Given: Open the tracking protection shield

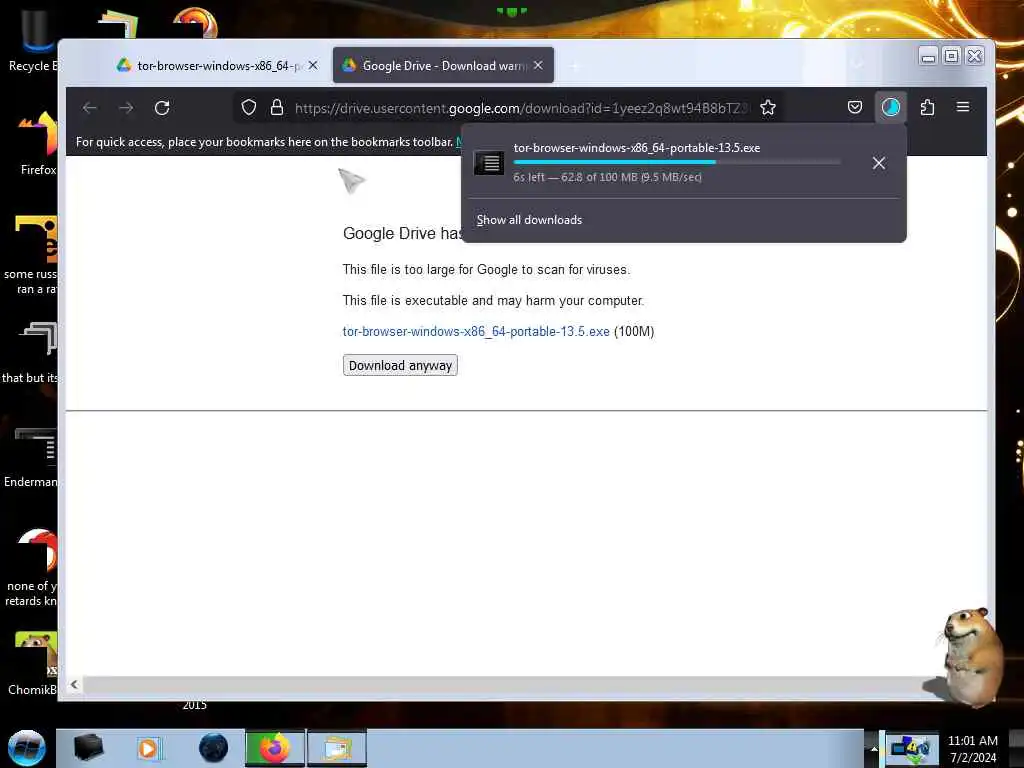Looking at the screenshot, I should (x=249, y=108).
